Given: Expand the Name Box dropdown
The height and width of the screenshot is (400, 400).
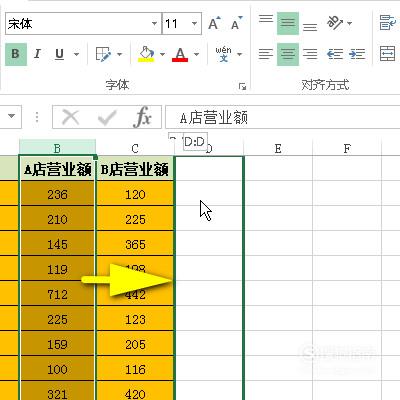Looking at the screenshot, I should point(12,117).
